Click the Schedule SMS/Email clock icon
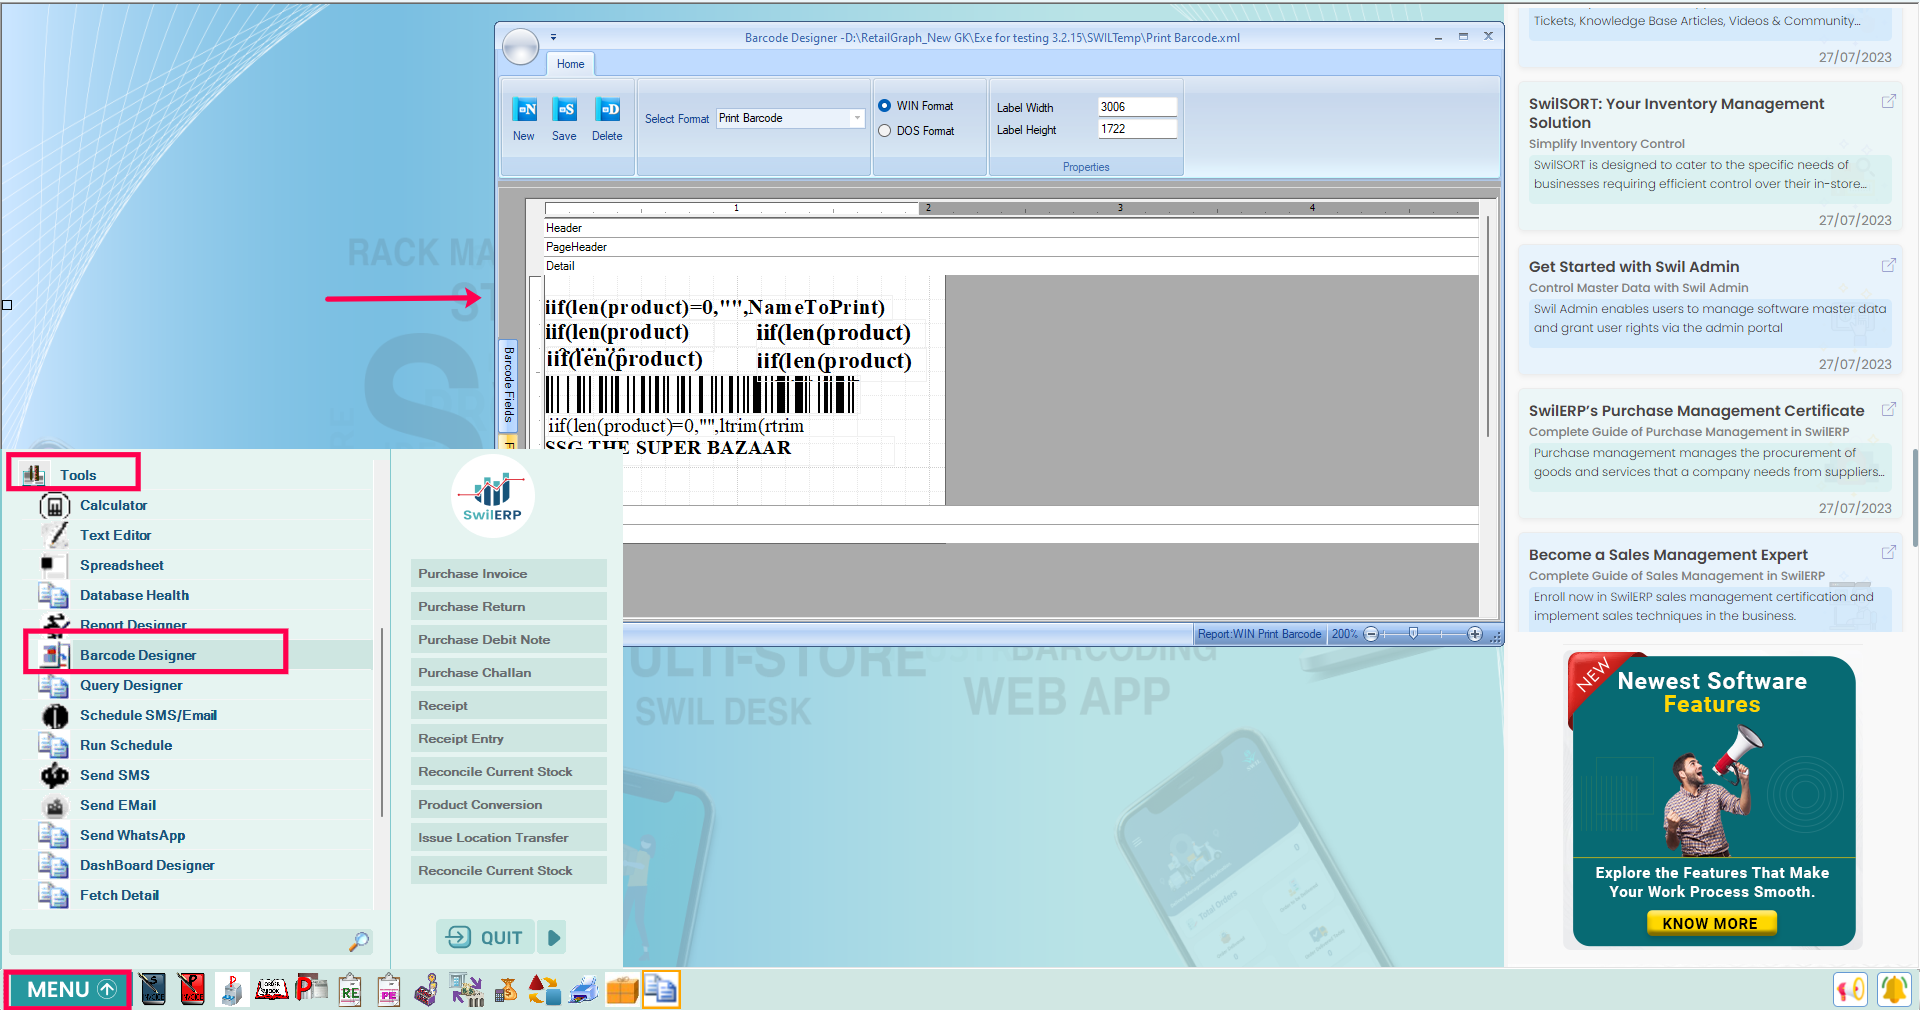 (x=55, y=716)
